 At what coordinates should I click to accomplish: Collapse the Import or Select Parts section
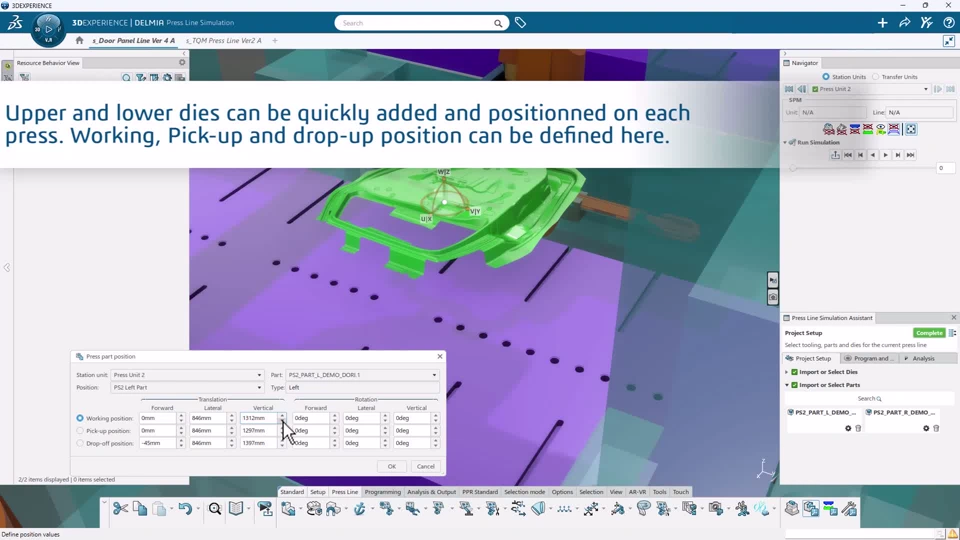point(787,385)
